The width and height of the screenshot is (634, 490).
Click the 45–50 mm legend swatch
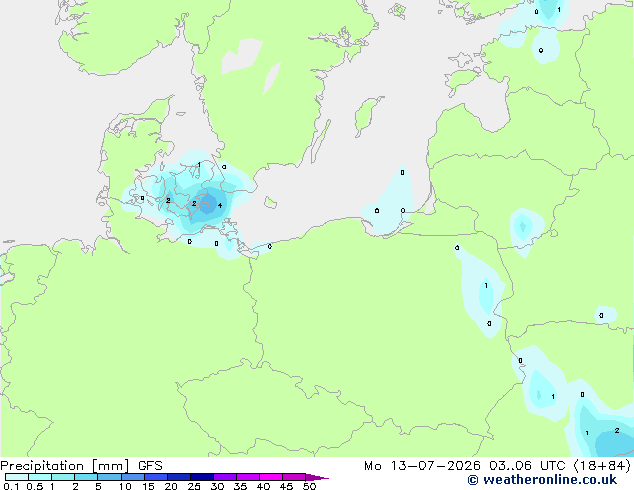coord(294,477)
